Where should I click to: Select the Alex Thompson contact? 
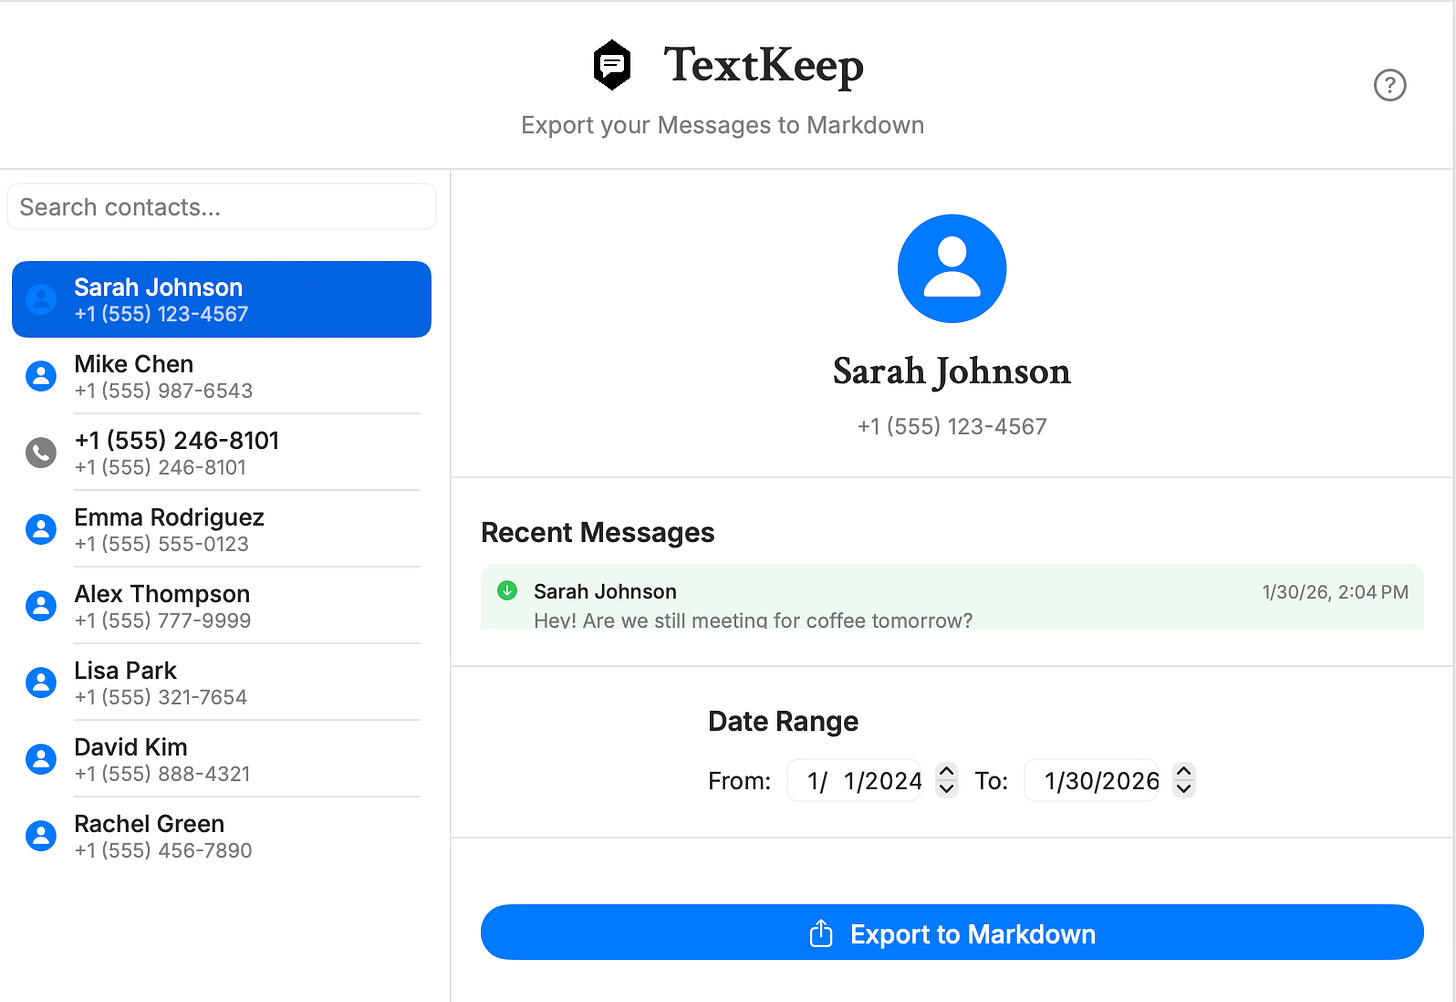(221, 605)
